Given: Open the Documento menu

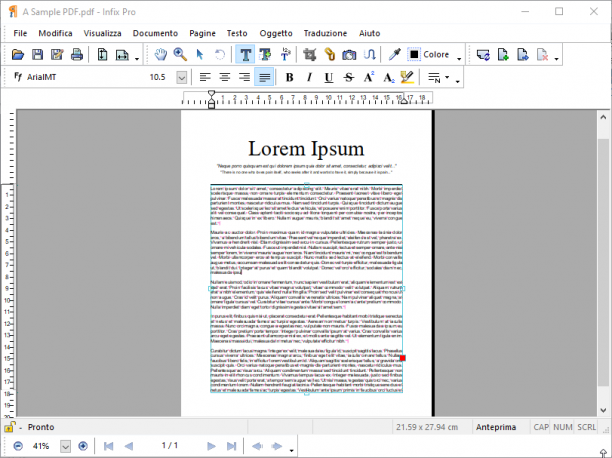Looking at the screenshot, I should (155, 33).
